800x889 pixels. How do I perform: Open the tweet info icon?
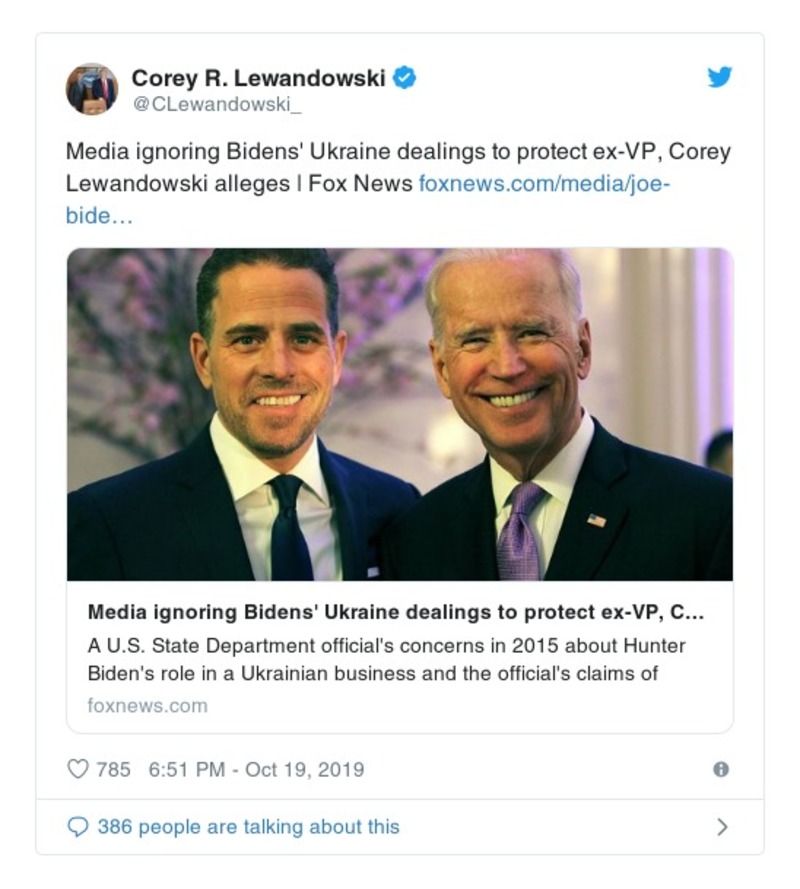tap(720, 769)
